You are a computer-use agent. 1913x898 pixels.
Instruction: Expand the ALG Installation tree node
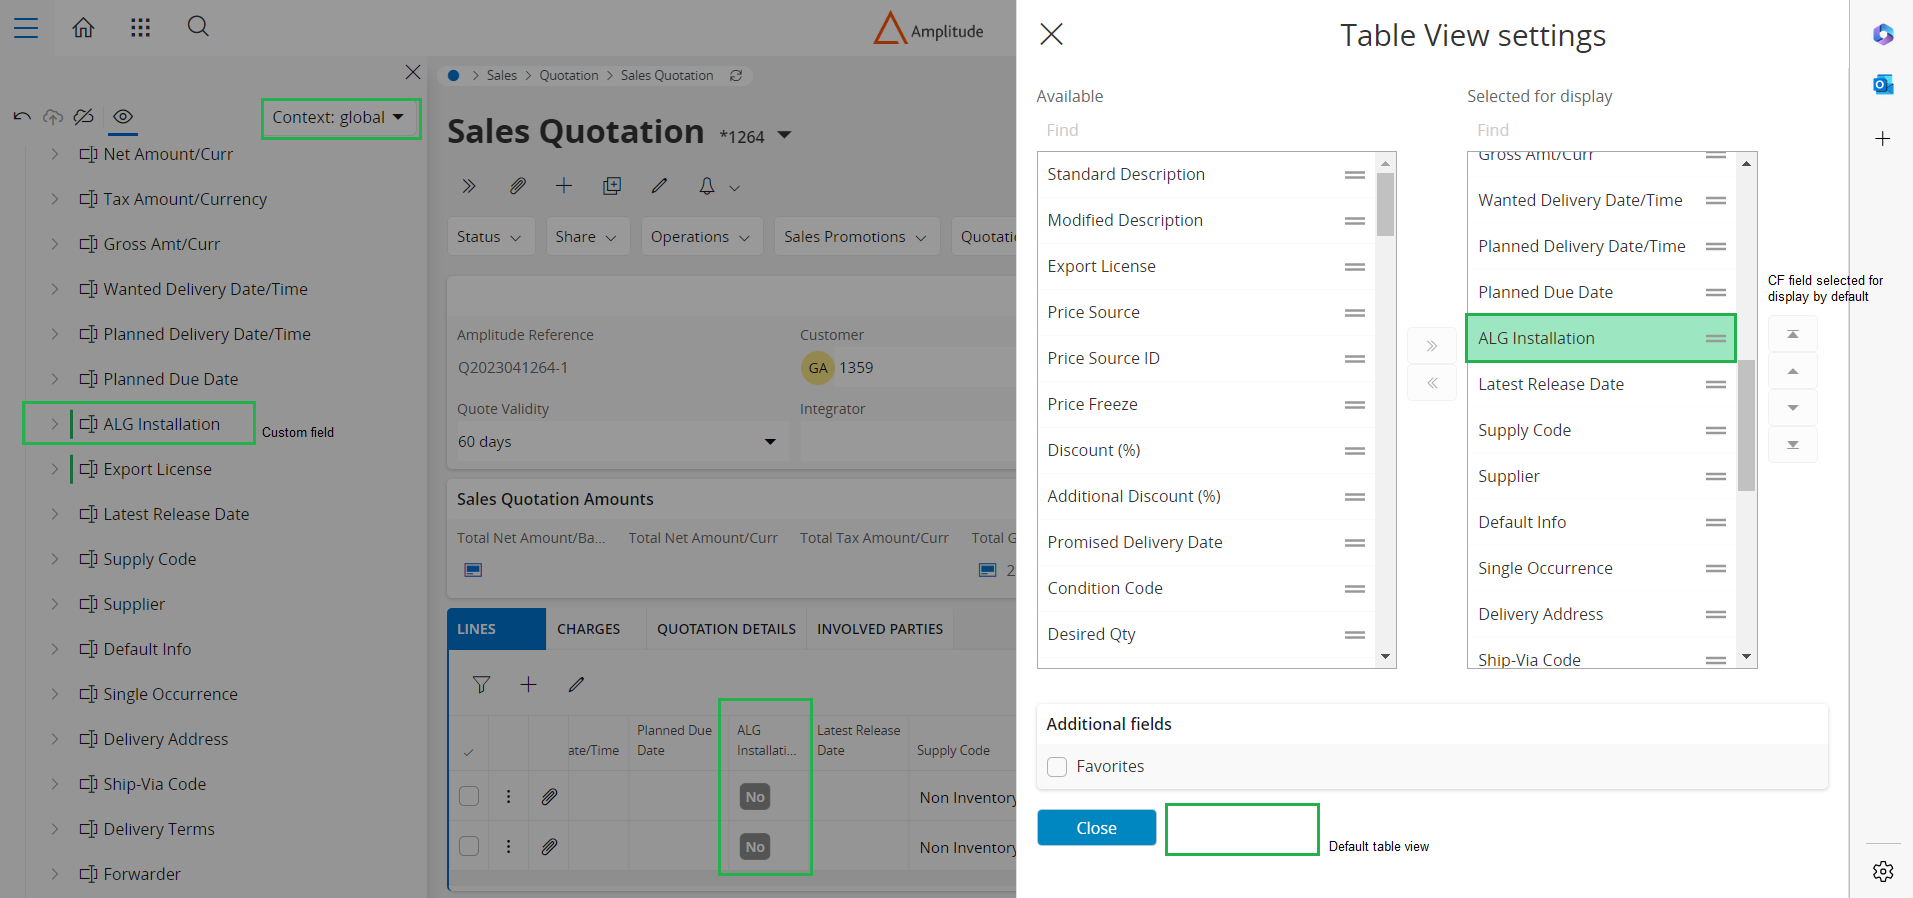54,424
